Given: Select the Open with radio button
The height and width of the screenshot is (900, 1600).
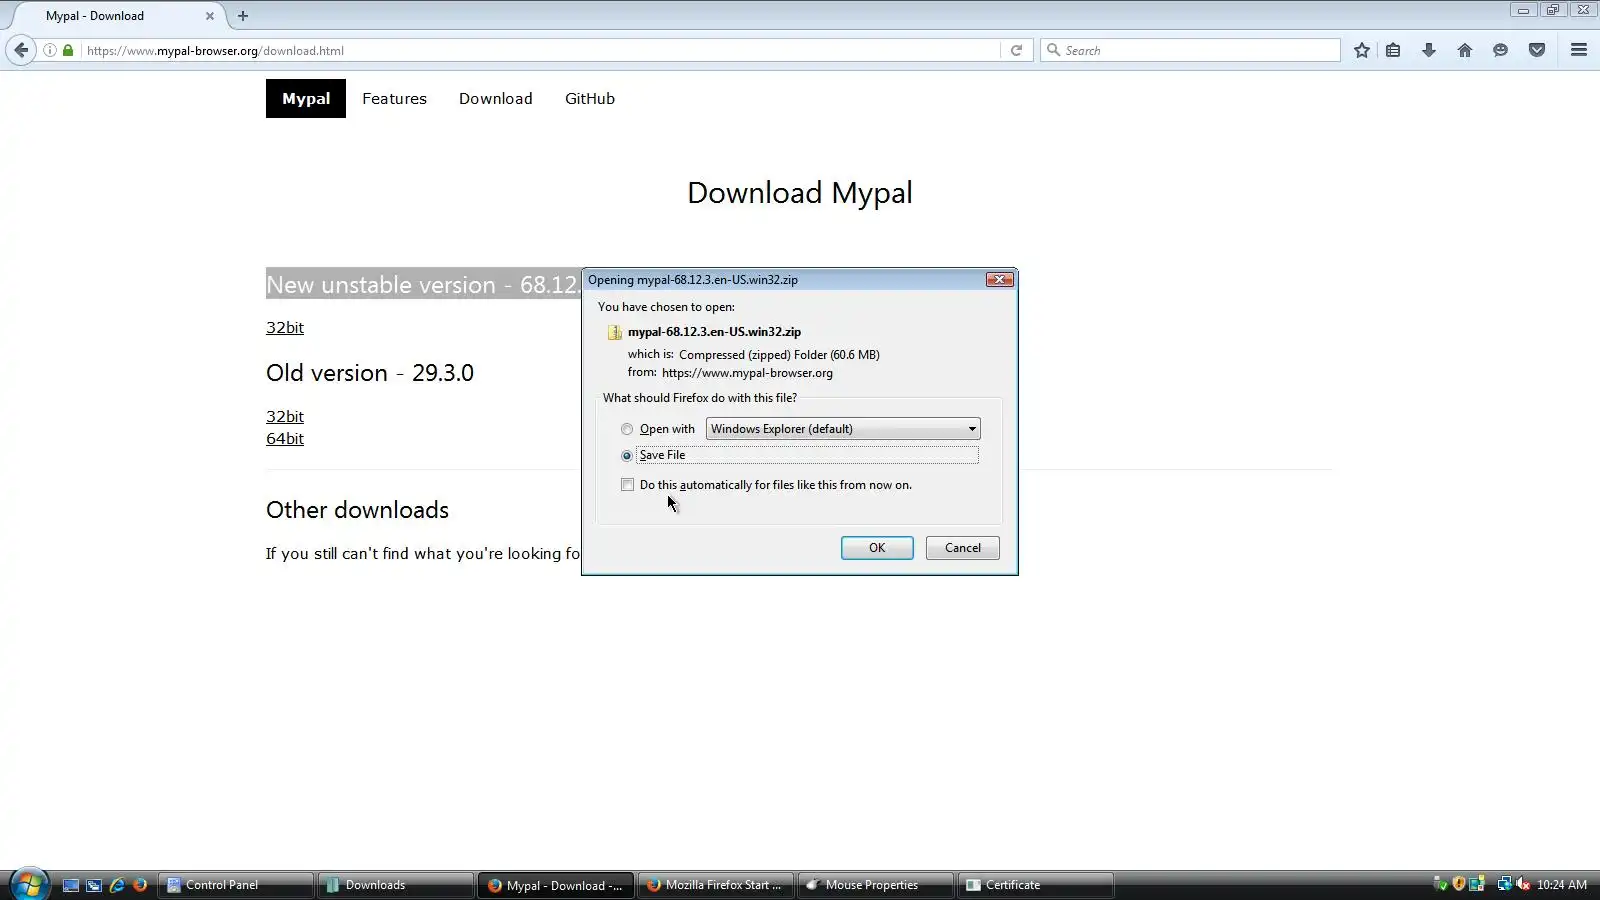Looking at the screenshot, I should pyautogui.click(x=627, y=429).
